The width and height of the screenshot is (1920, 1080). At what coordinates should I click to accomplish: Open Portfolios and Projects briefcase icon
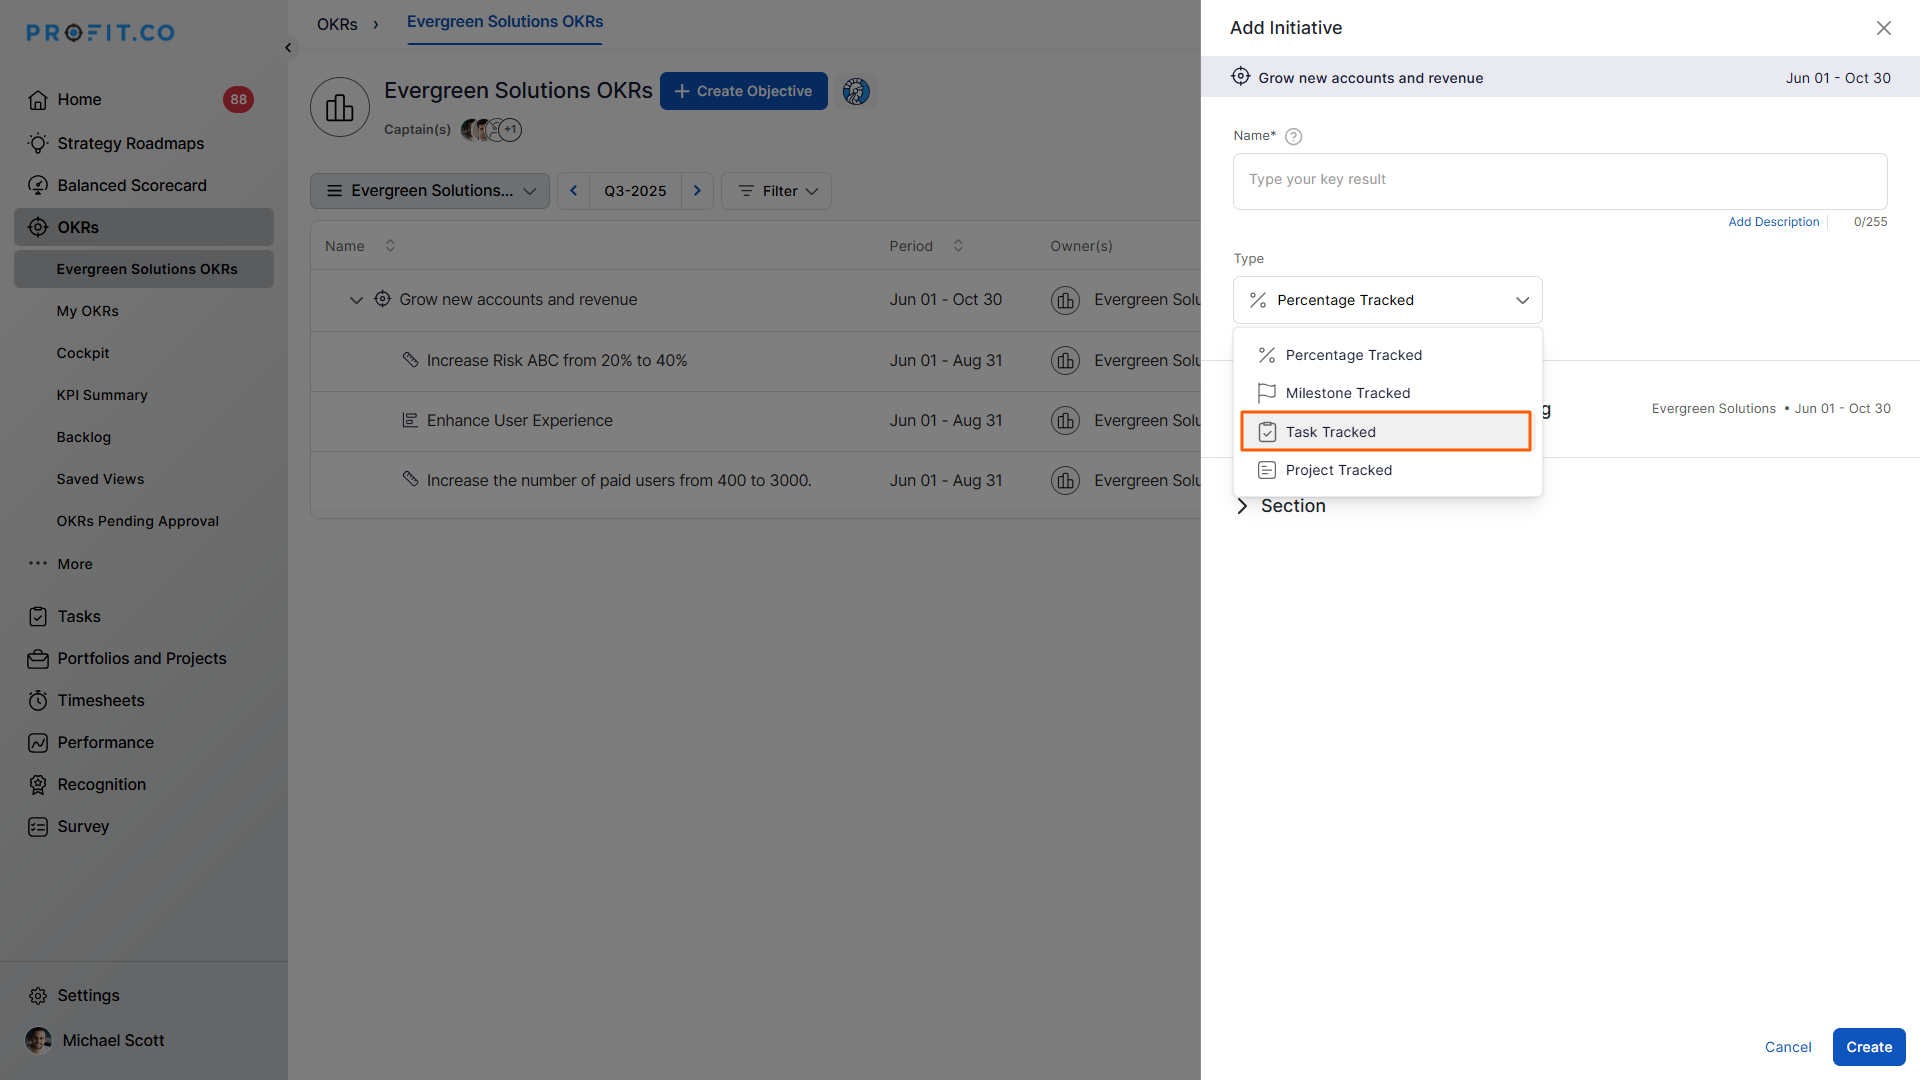tap(38, 659)
